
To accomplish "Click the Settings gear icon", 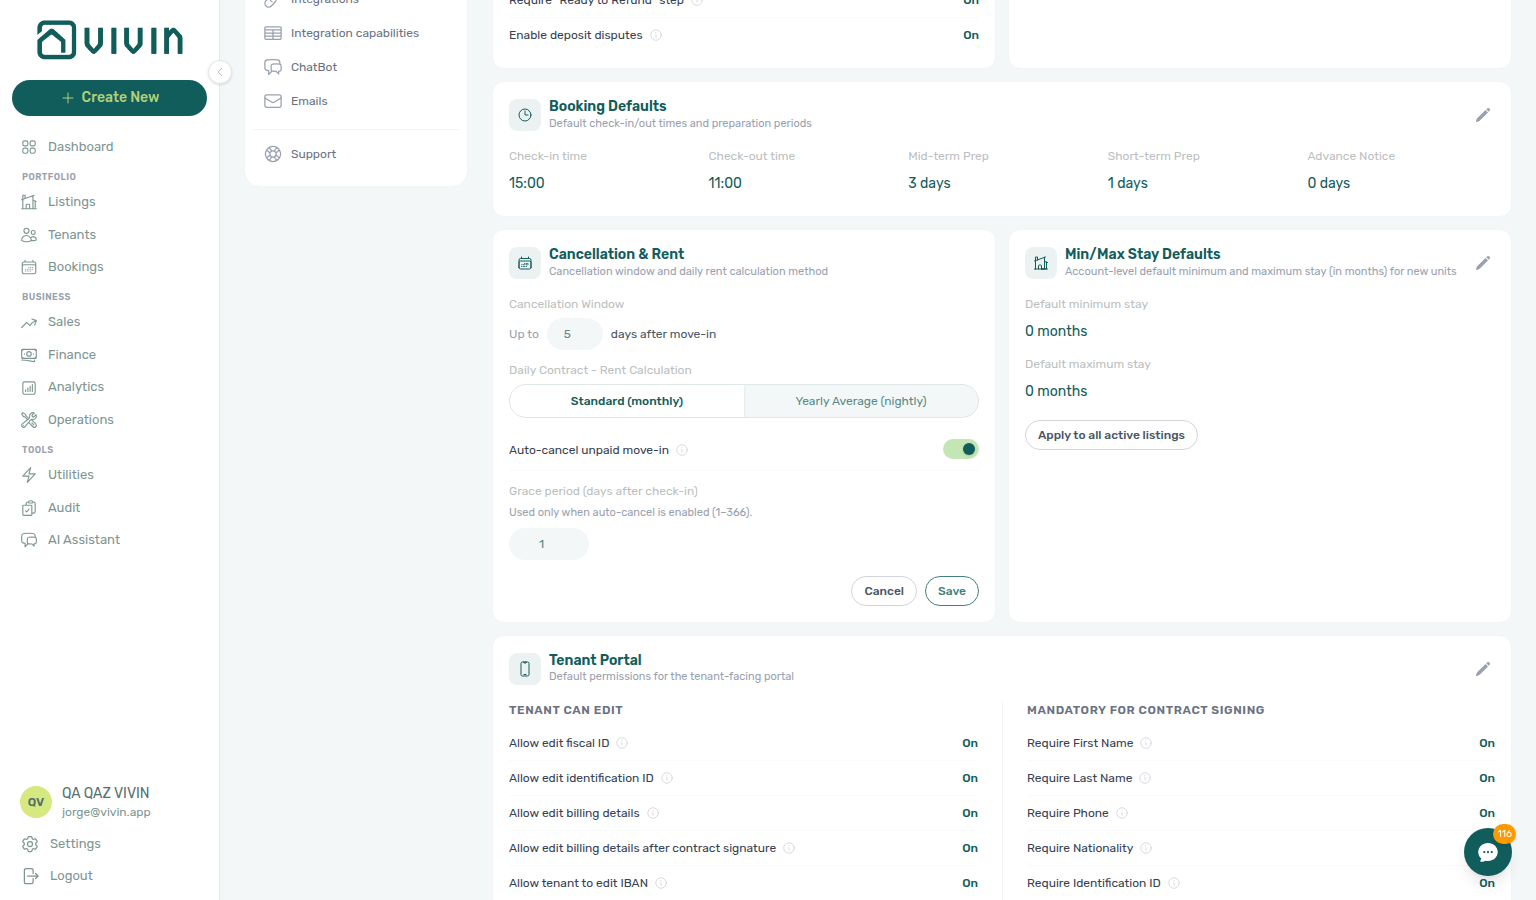I will 30,844.
